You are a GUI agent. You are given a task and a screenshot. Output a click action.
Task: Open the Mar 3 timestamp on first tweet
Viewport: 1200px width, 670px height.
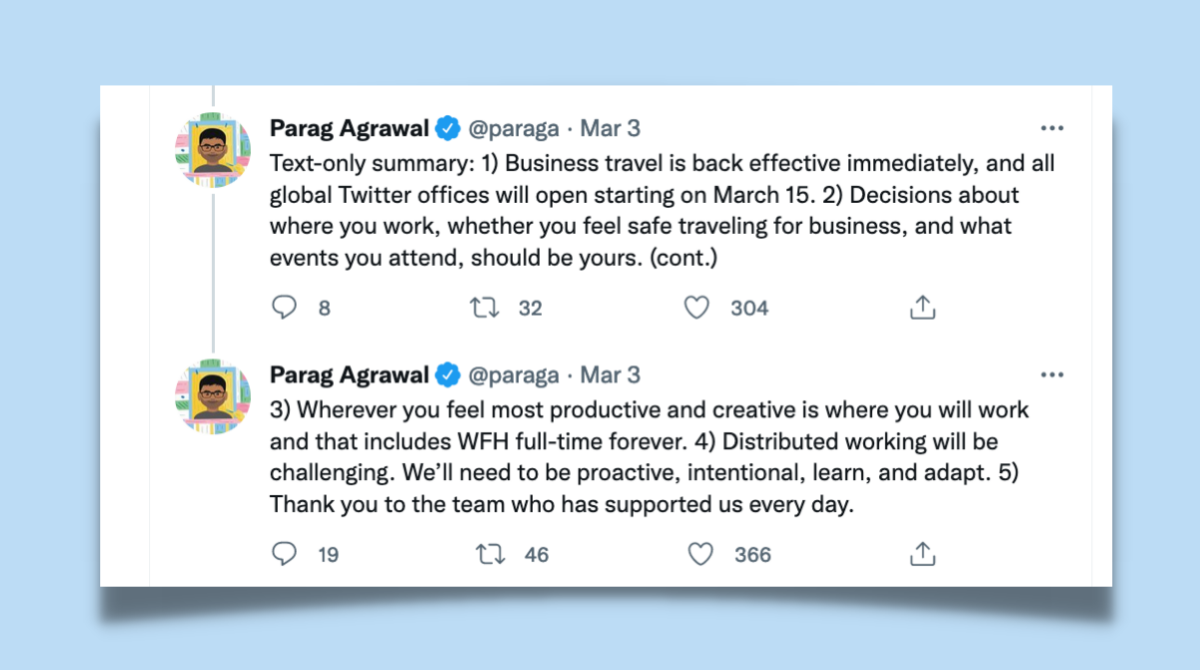(610, 129)
